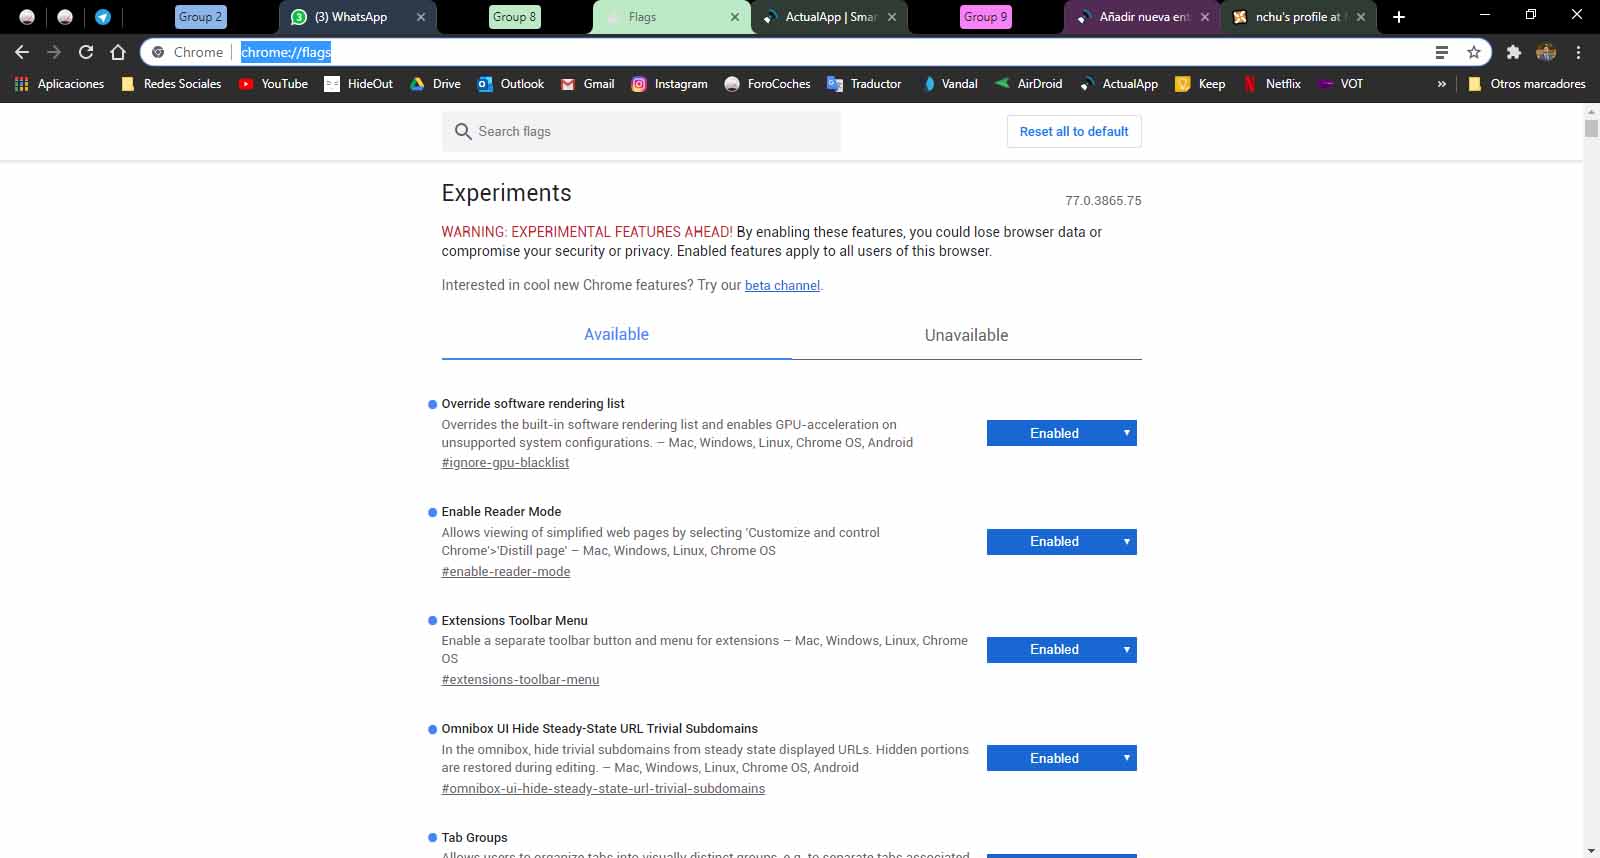This screenshot has width=1600, height=858.
Task: Open Otros marcadores folder
Action: click(x=1526, y=84)
